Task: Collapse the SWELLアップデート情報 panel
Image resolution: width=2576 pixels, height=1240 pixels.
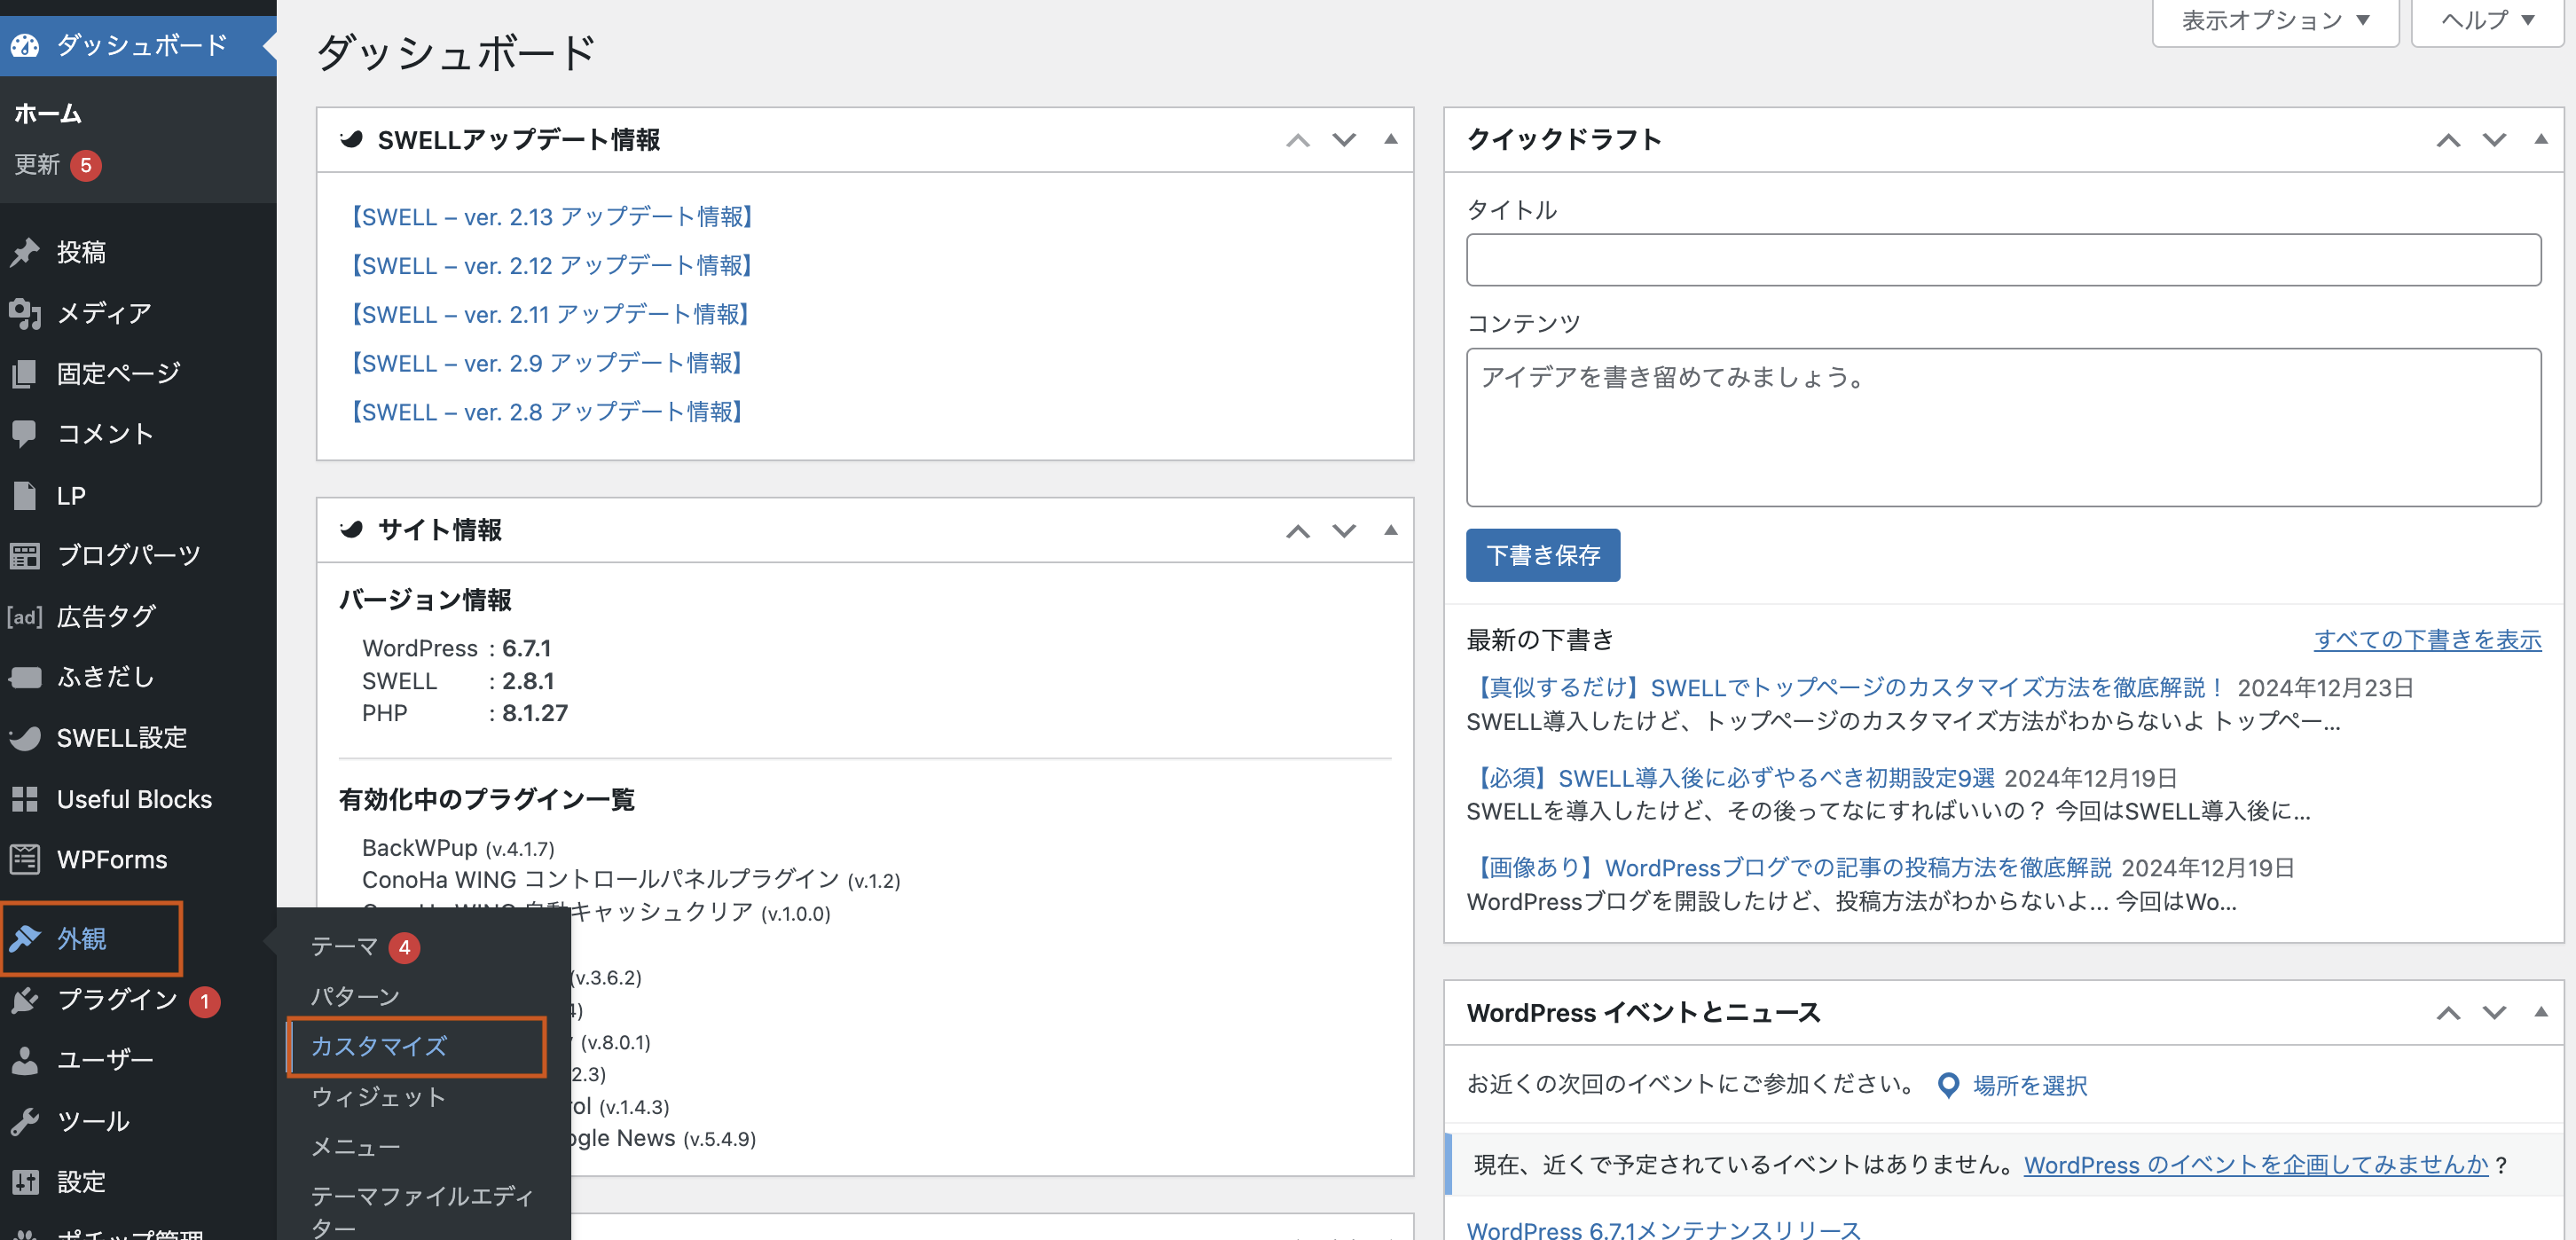Action: coord(1390,139)
